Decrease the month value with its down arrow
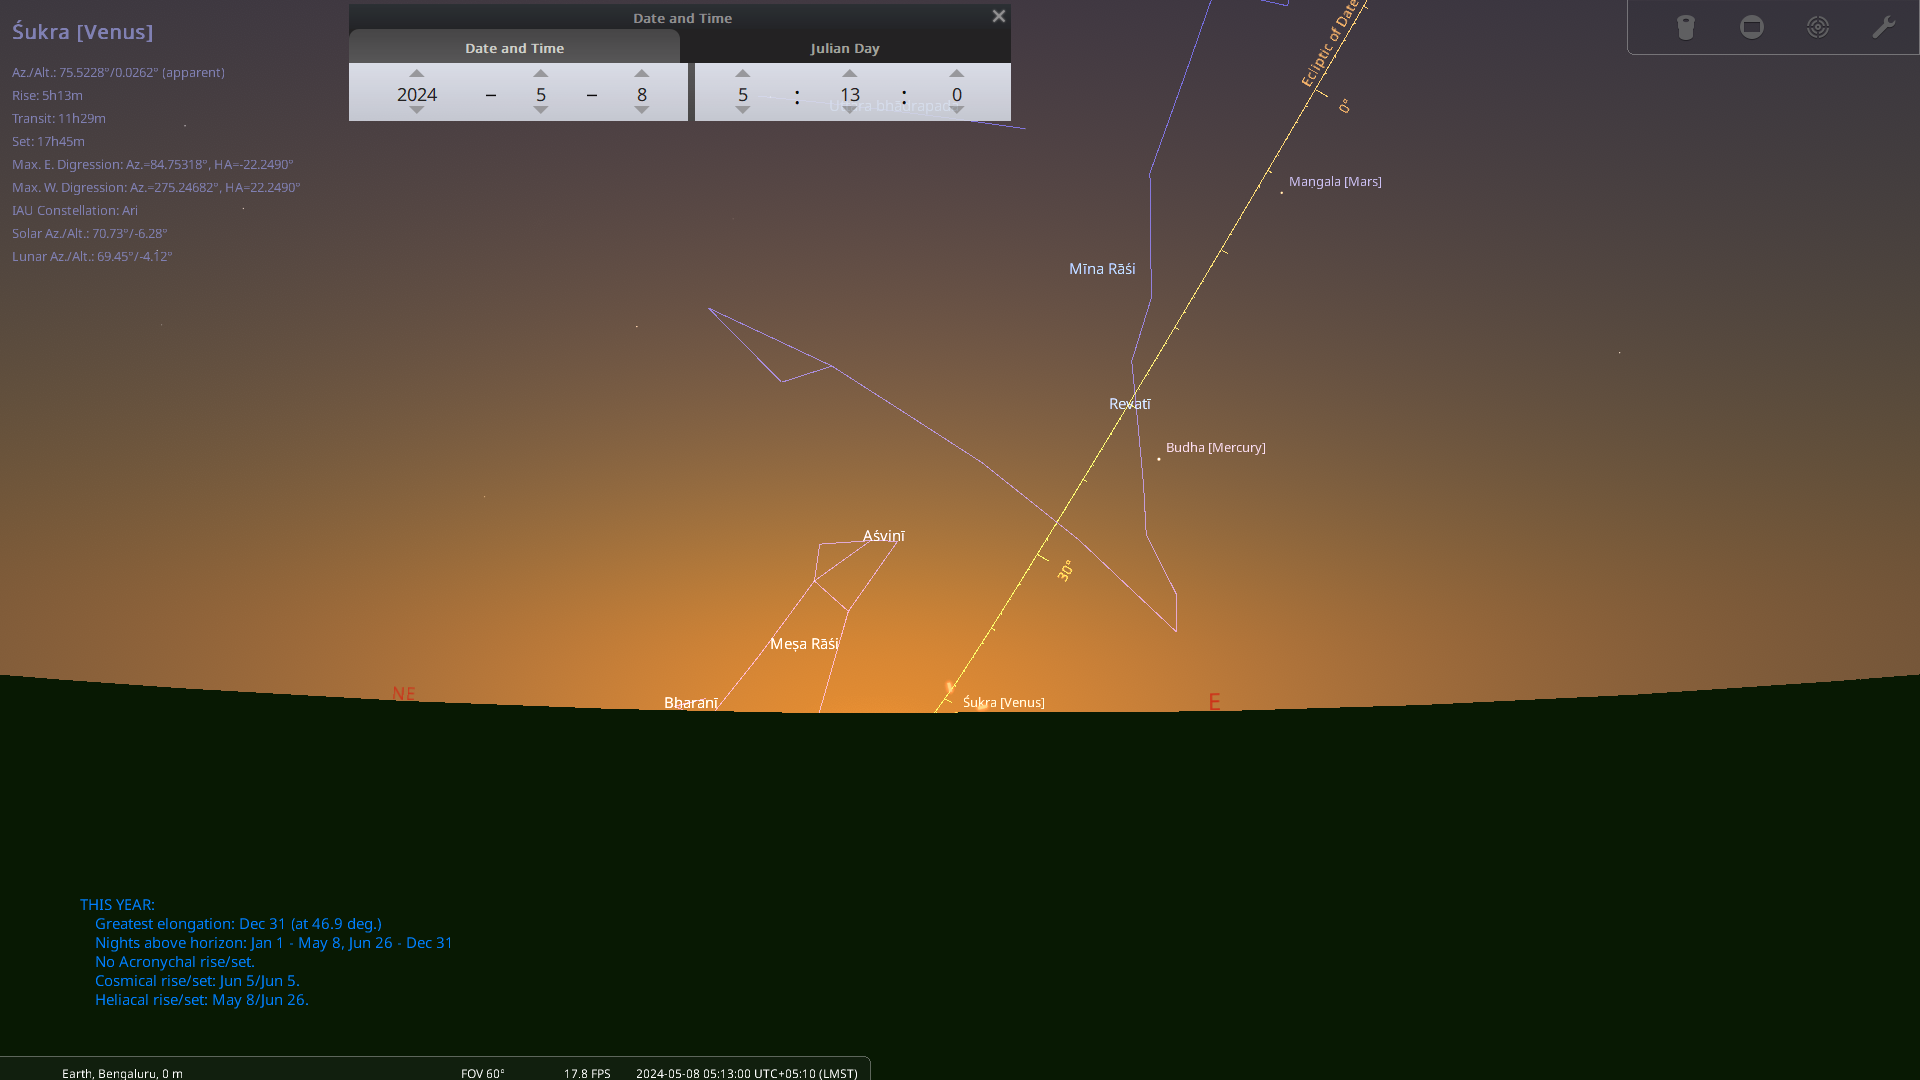1920x1080 pixels. 540,112
